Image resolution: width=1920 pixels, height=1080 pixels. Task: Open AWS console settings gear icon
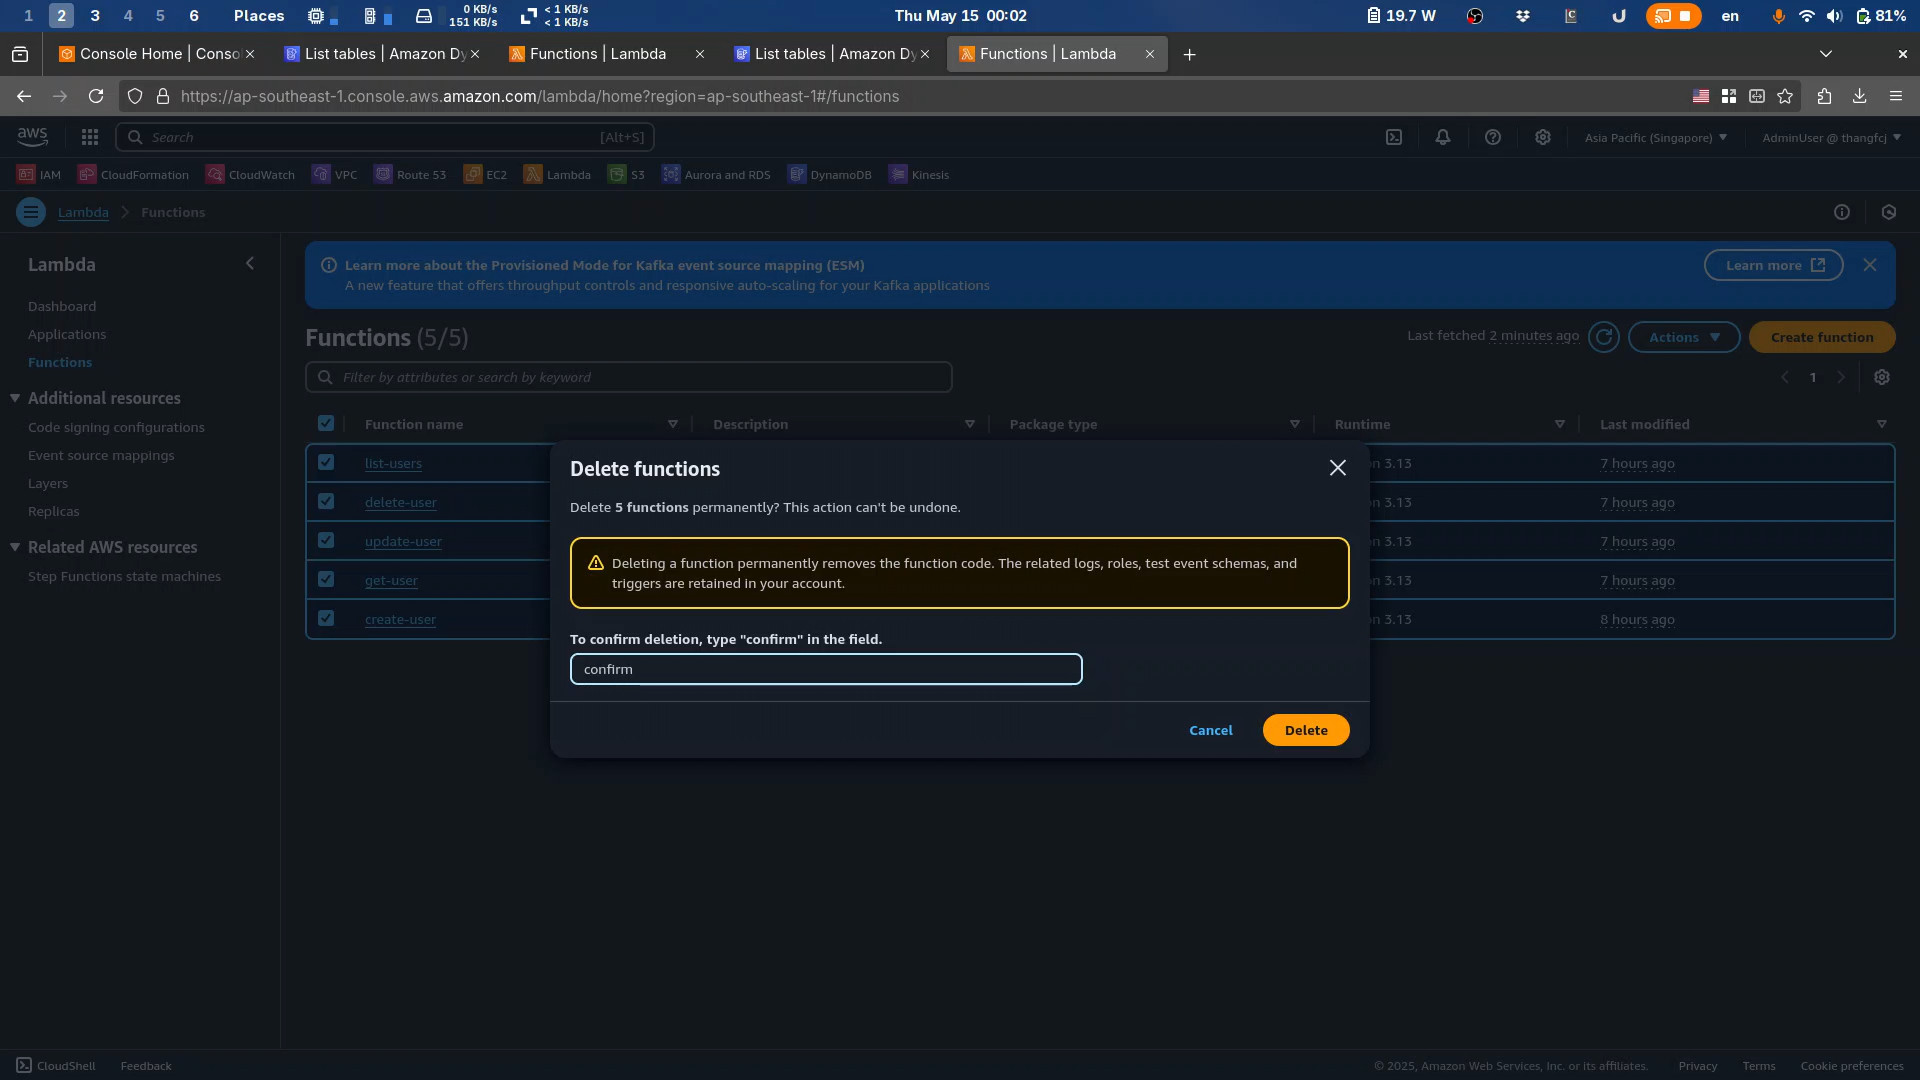pyautogui.click(x=1543, y=137)
